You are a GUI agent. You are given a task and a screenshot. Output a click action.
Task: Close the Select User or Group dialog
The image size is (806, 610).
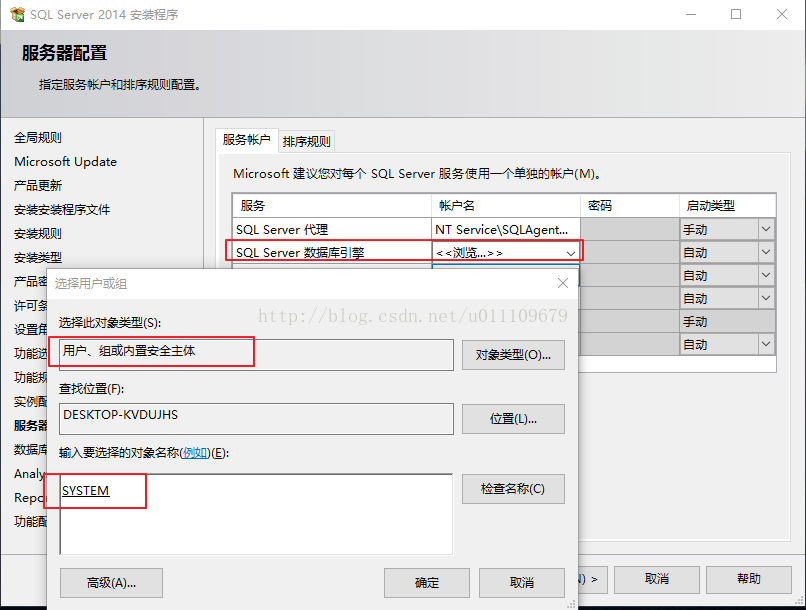tap(563, 283)
